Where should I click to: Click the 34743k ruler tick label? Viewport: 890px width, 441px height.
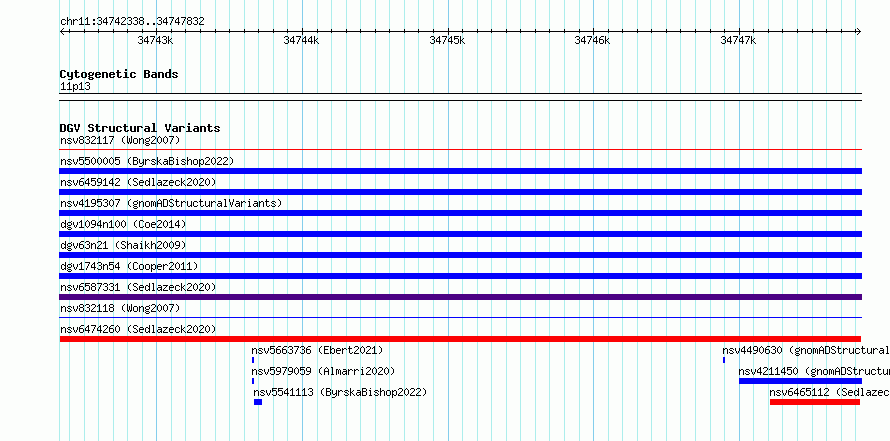coord(155,40)
